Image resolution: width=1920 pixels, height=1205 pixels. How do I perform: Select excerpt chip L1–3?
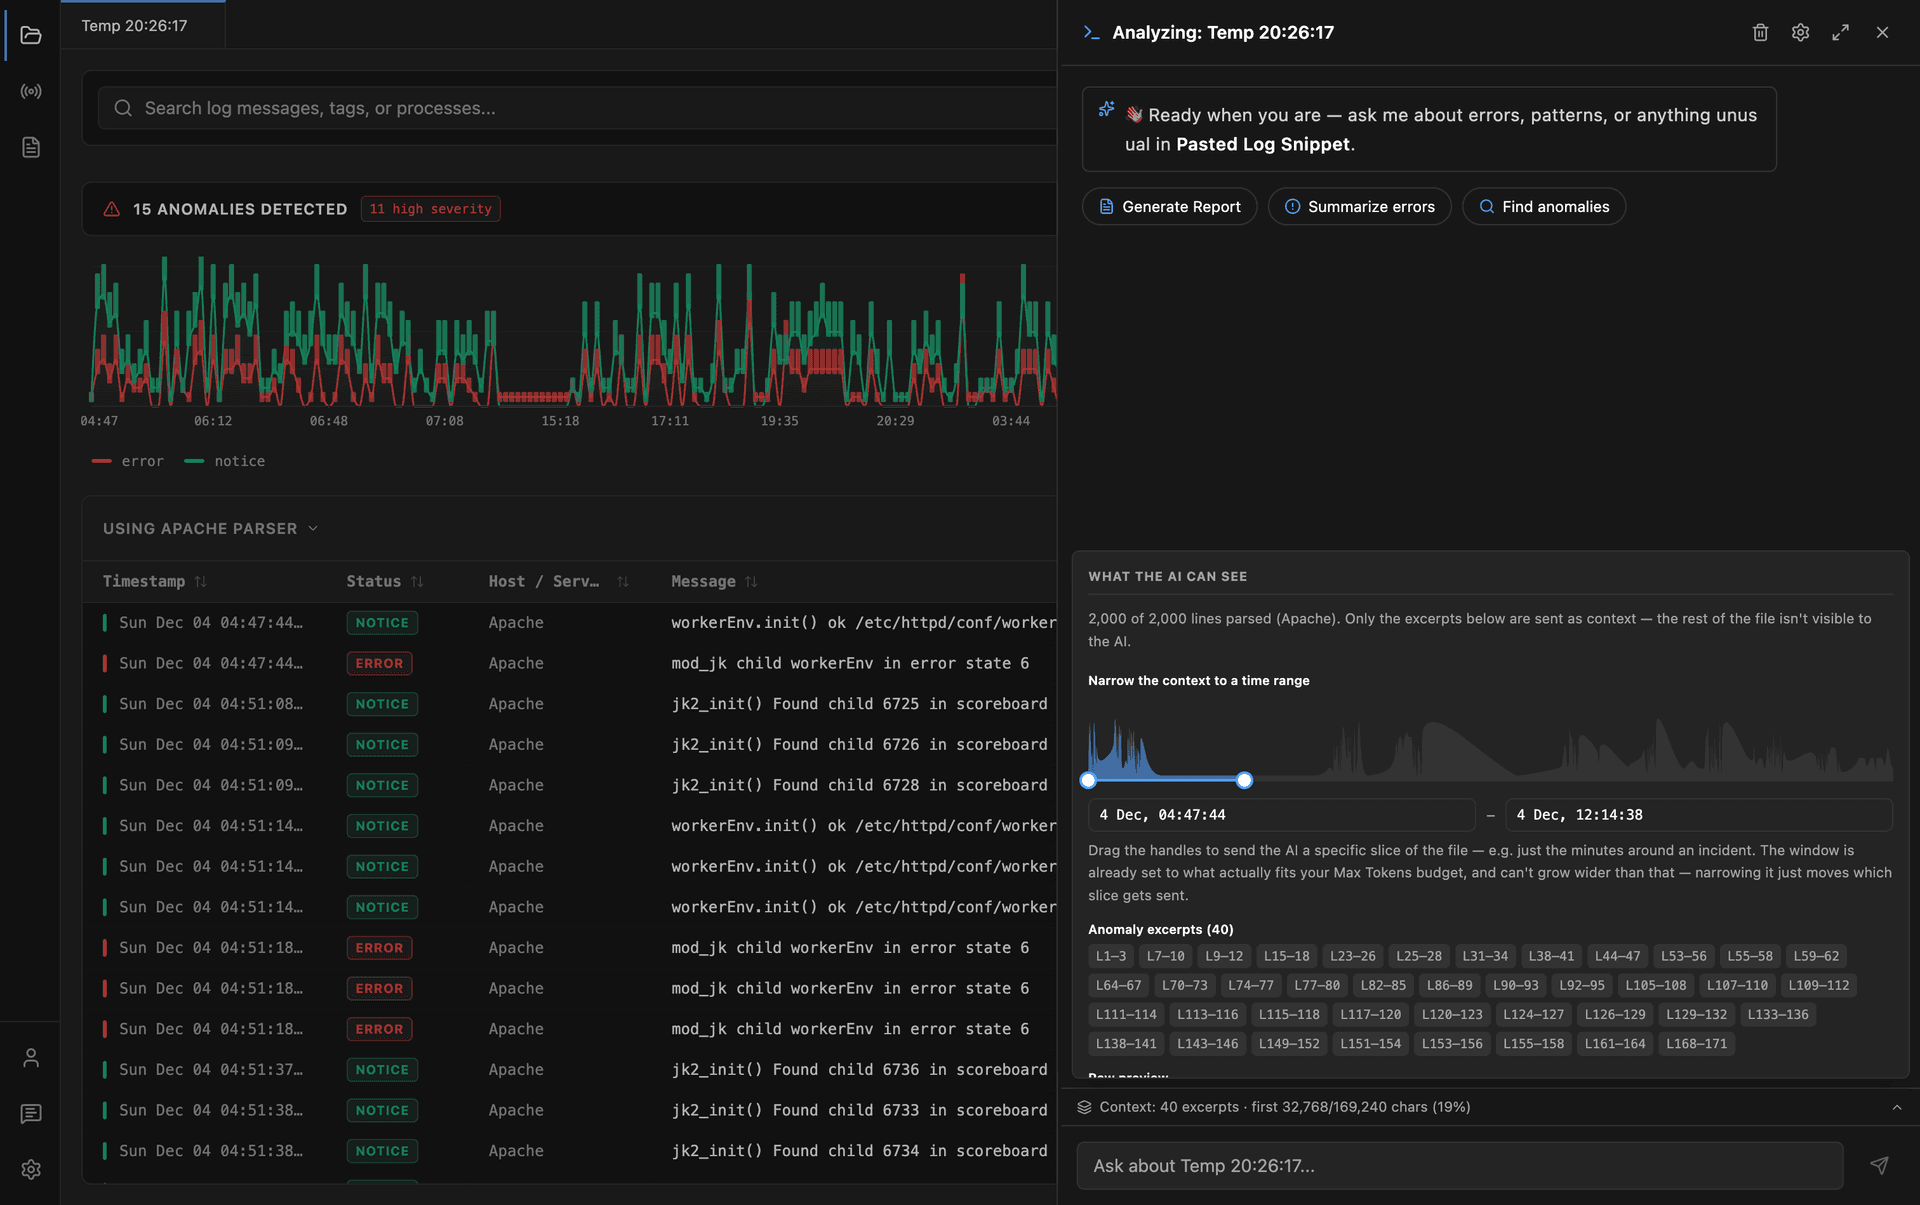pos(1111,957)
